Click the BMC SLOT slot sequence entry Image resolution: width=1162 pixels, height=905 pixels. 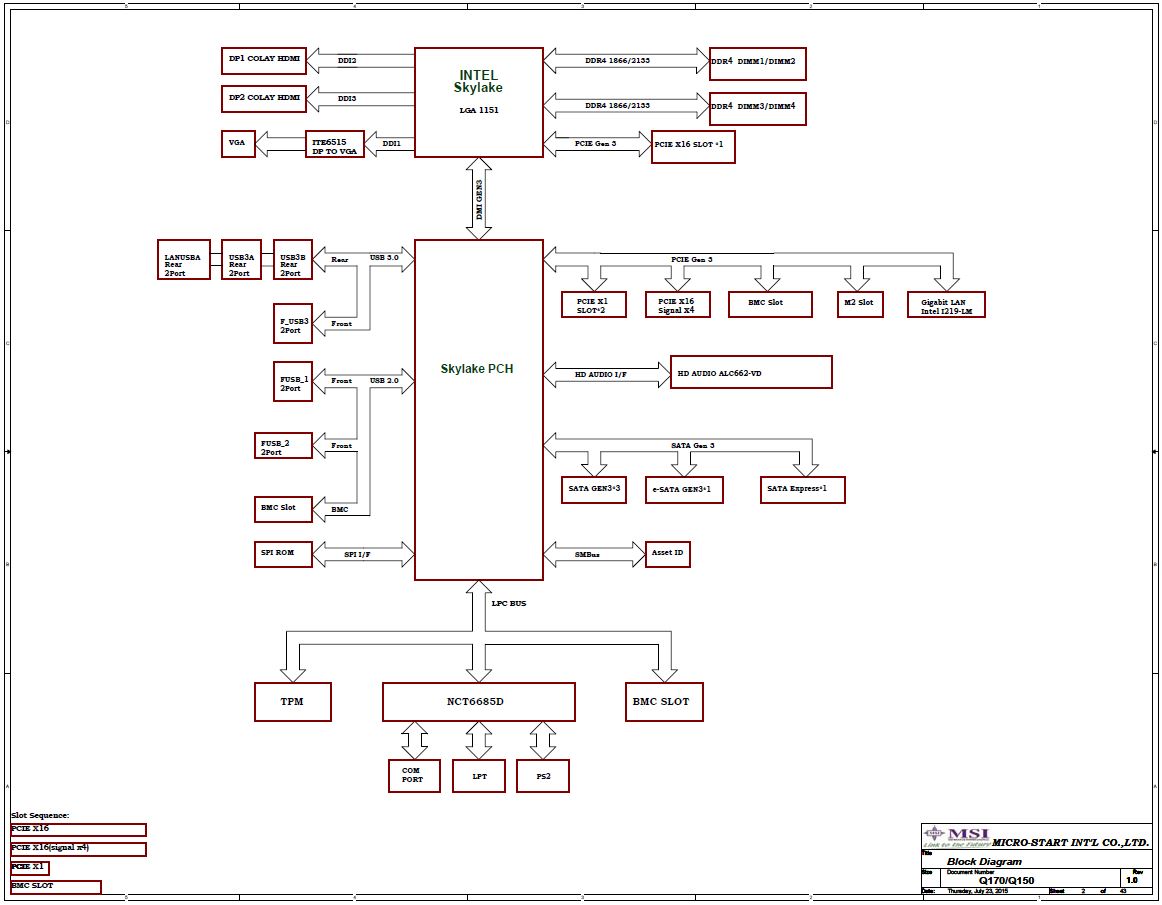click(56, 886)
